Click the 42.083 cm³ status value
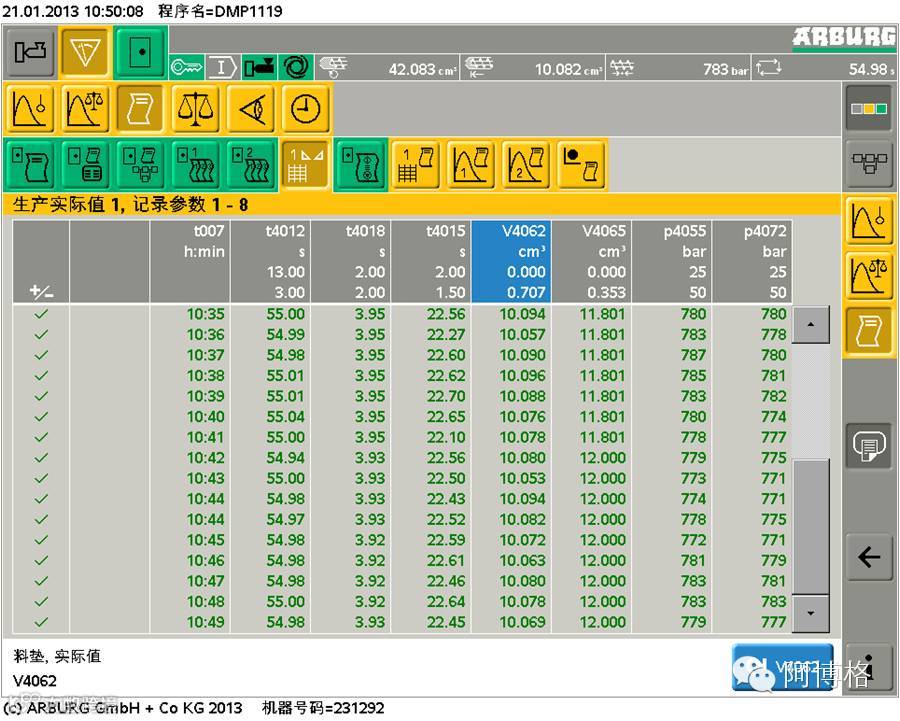This screenshot has width=900, height=721. pyautogui.click(x=422, y=69)
